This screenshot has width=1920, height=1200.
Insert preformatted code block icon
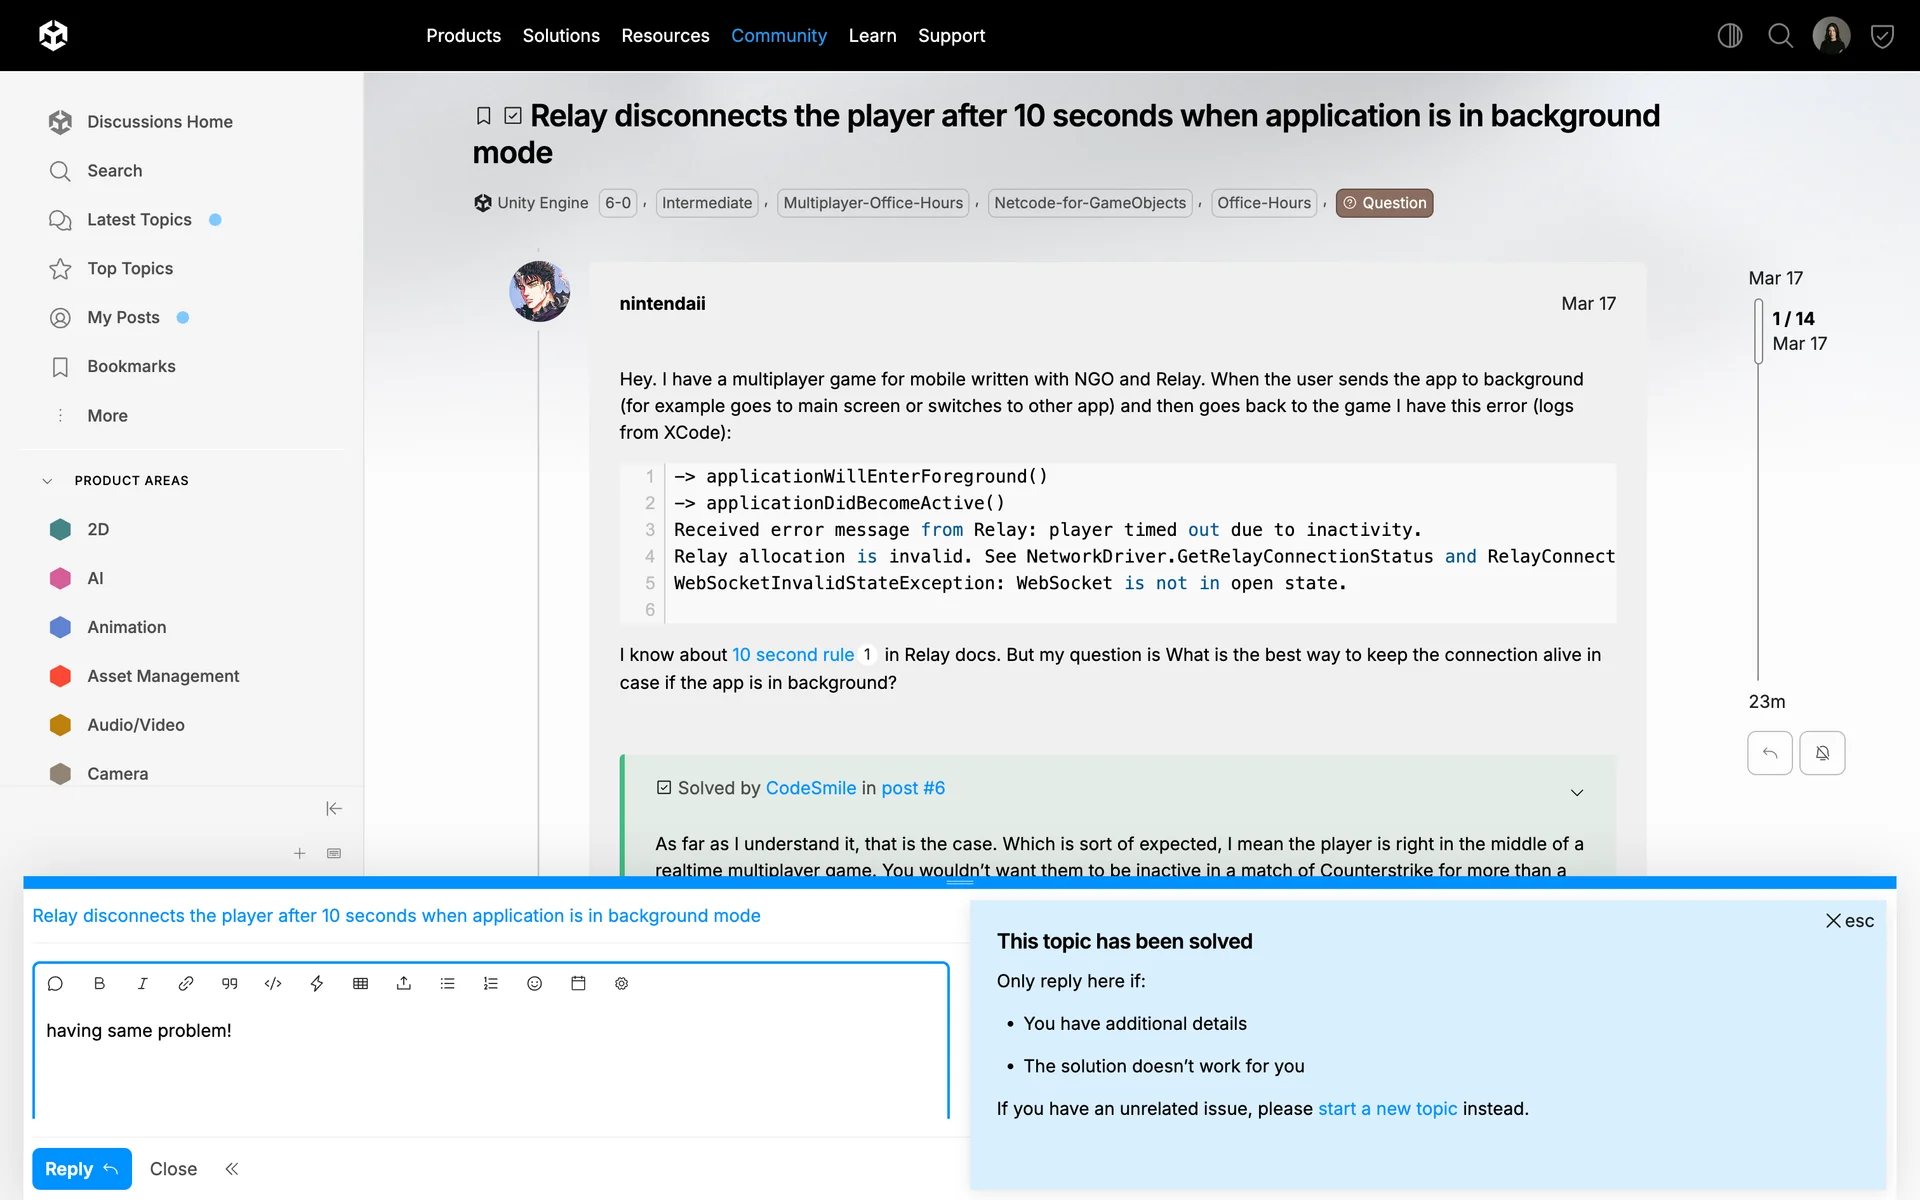click(x=273, y=984)
